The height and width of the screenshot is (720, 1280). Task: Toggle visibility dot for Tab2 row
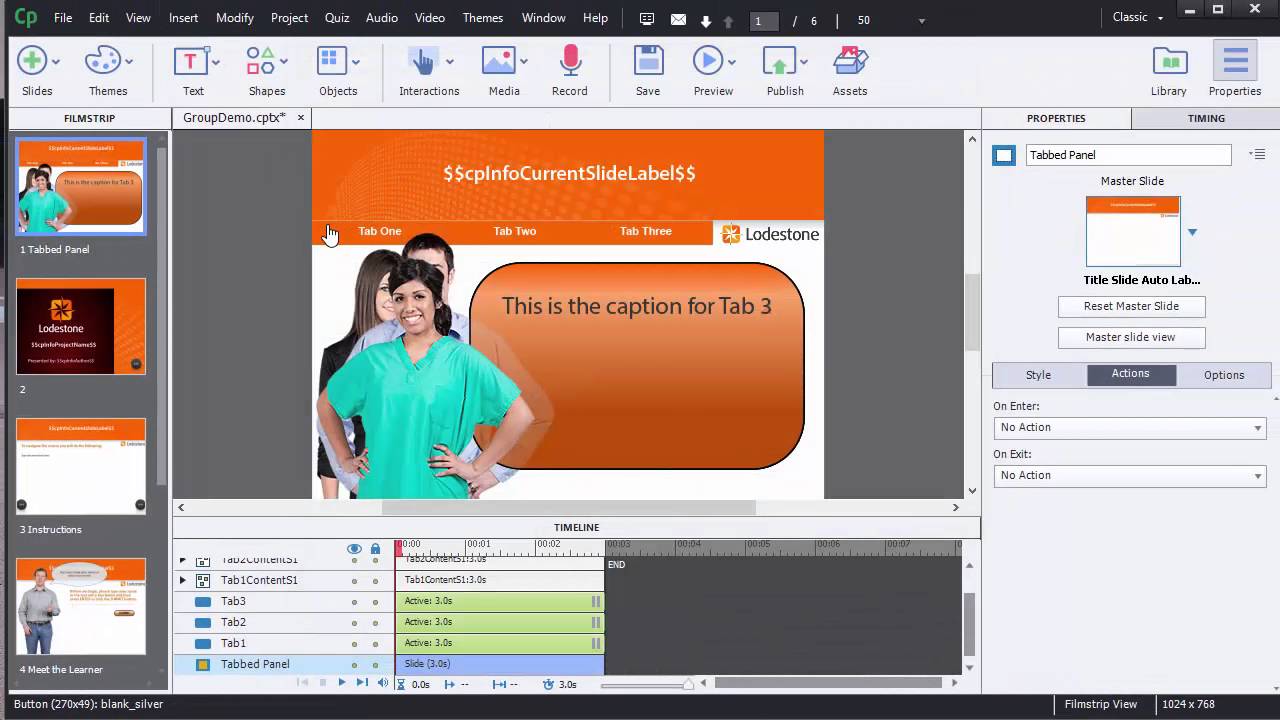pos(354,623)
